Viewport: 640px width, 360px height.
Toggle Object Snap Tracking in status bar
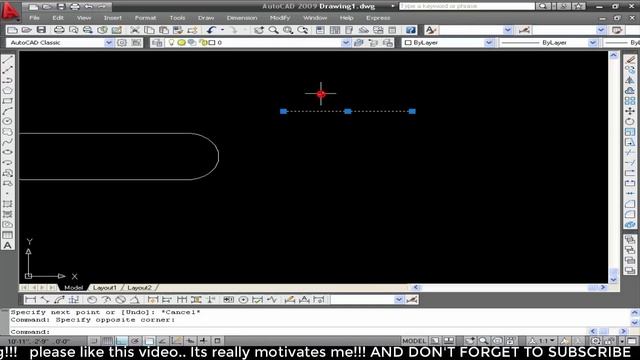coord(163,341)
